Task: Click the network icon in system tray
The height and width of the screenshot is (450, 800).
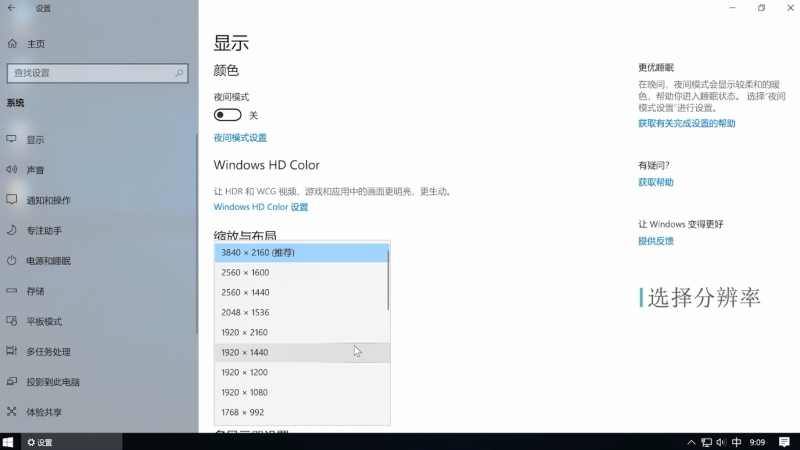Action: (x=707, y=442)
